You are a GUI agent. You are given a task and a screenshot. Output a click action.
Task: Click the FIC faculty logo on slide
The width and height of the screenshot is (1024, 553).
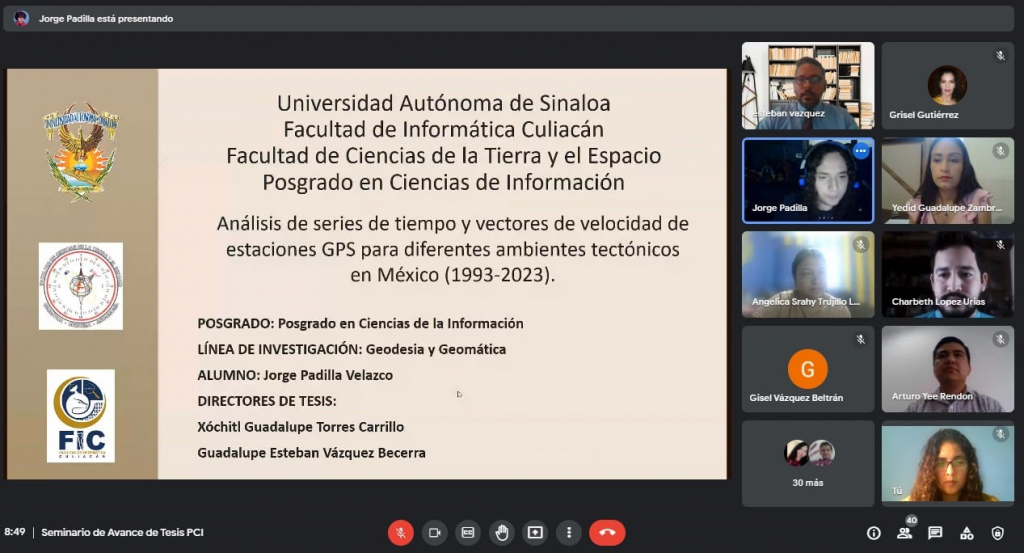(81, 416)
